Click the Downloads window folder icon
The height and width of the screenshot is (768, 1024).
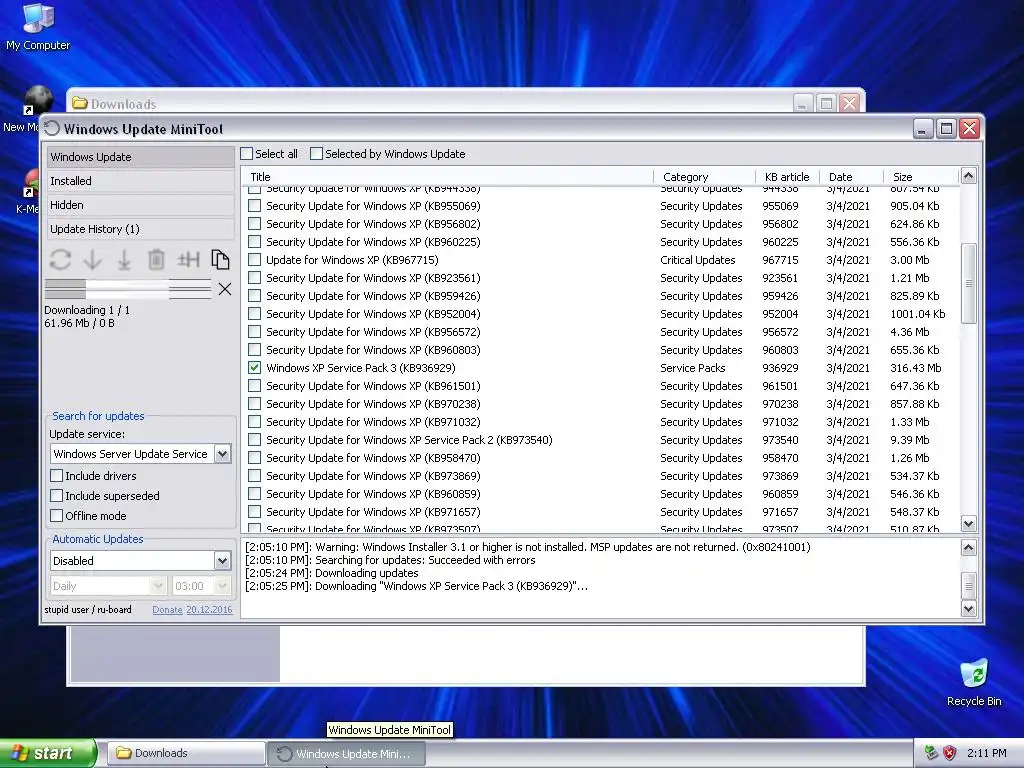click(80, 103)
